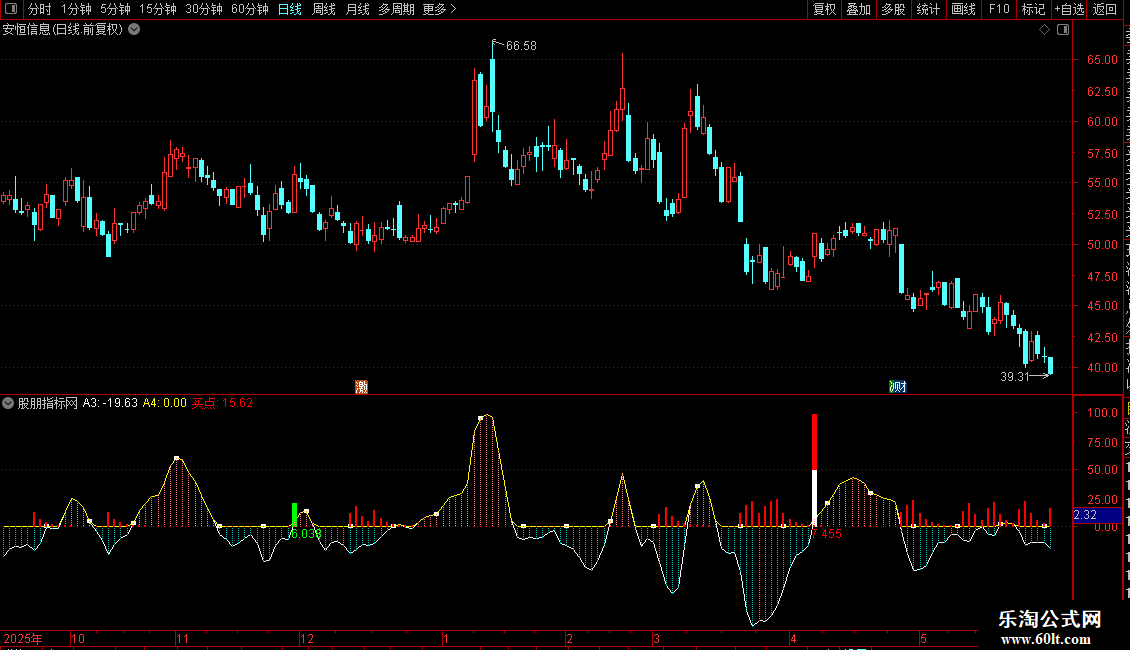Click the 标记 mark button
This screenshot has width=1130, height=650.
[1033, 9]
